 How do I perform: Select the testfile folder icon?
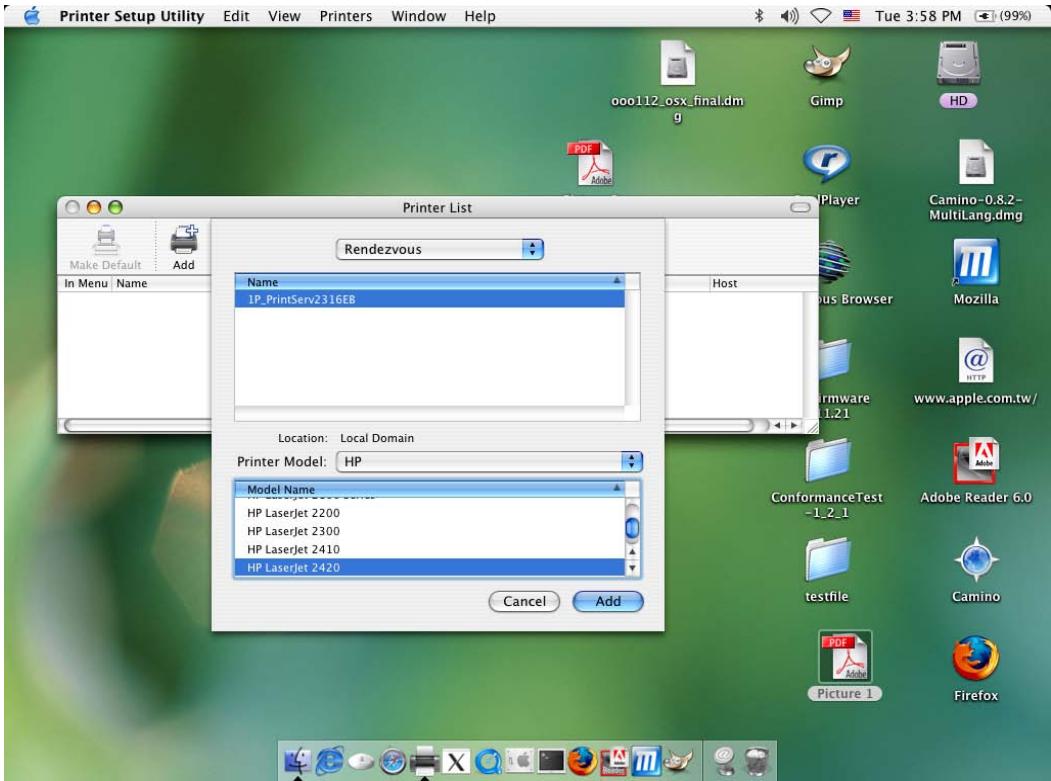tap(827, 559)
